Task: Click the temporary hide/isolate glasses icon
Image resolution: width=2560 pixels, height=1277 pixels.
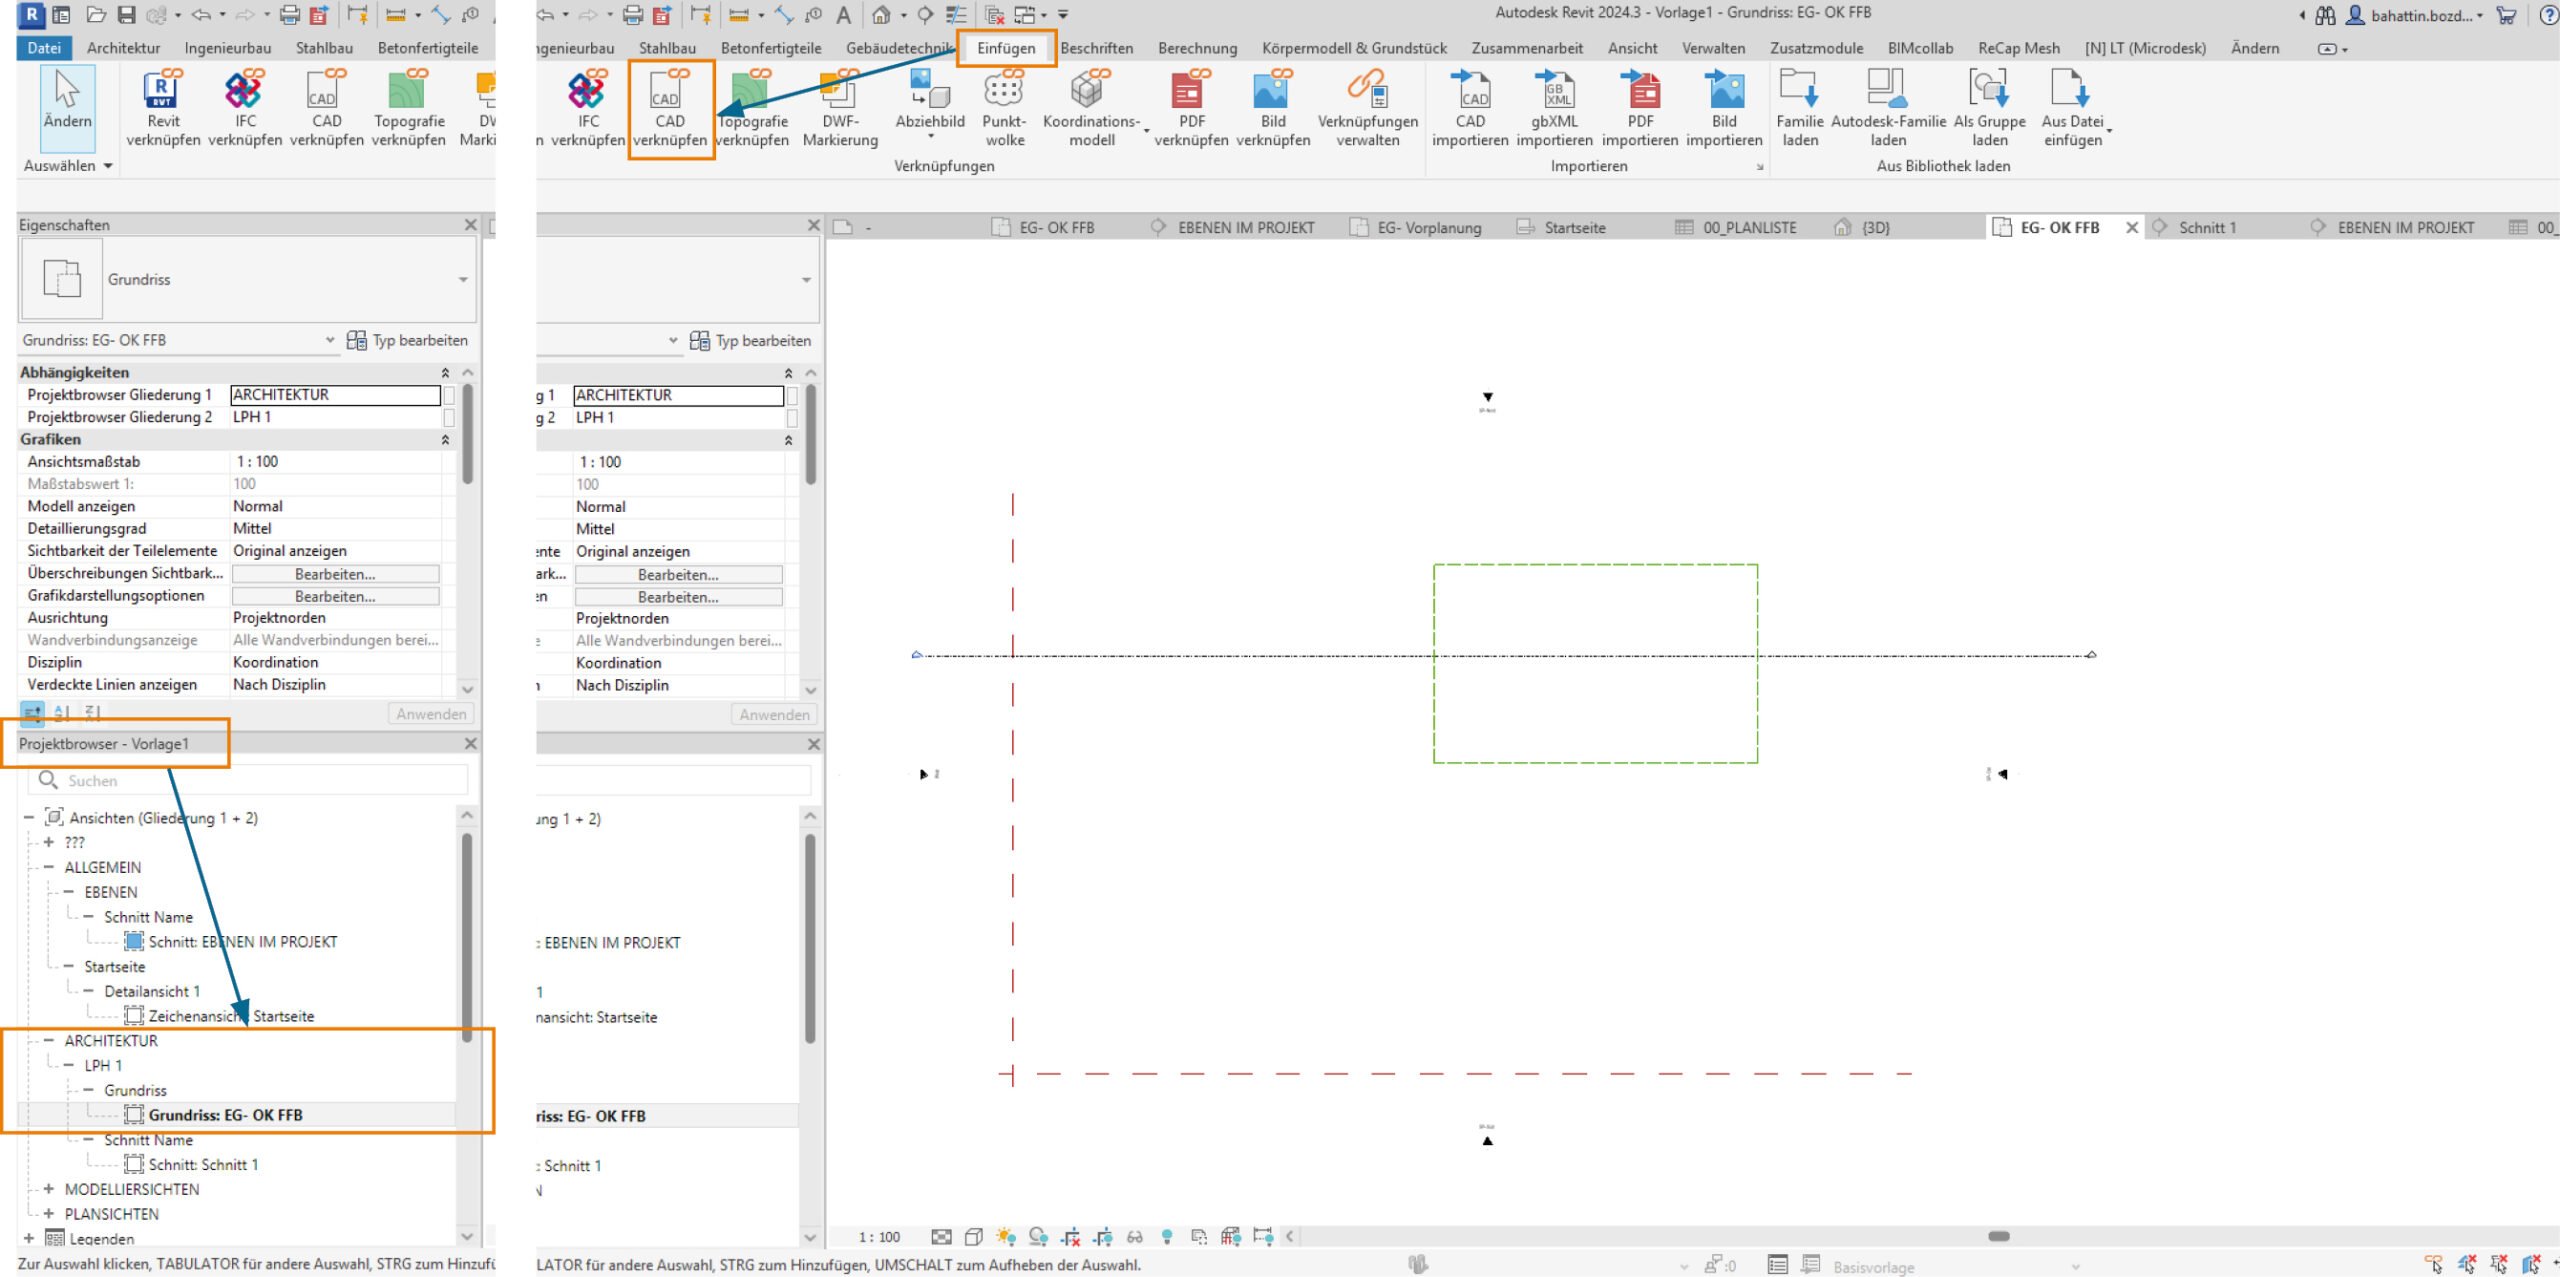Action: coord(1134,1237)
